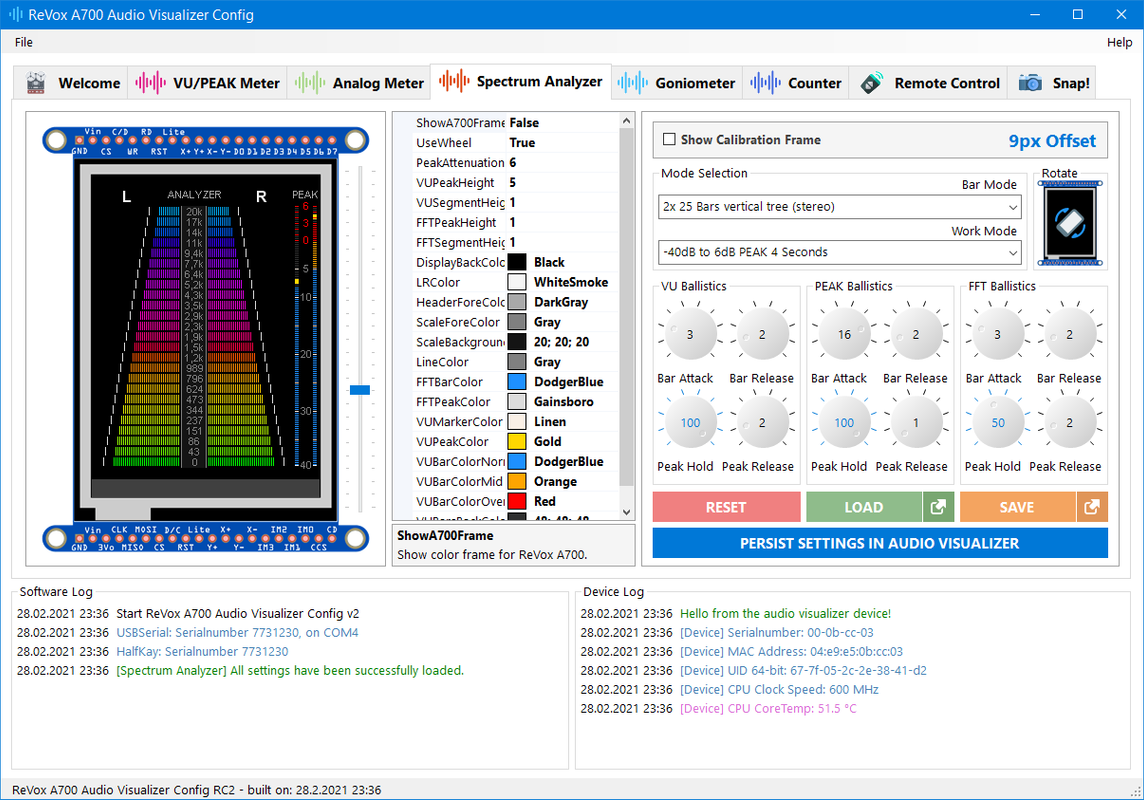Select the LineColor Gray swatch

(517, 362)
